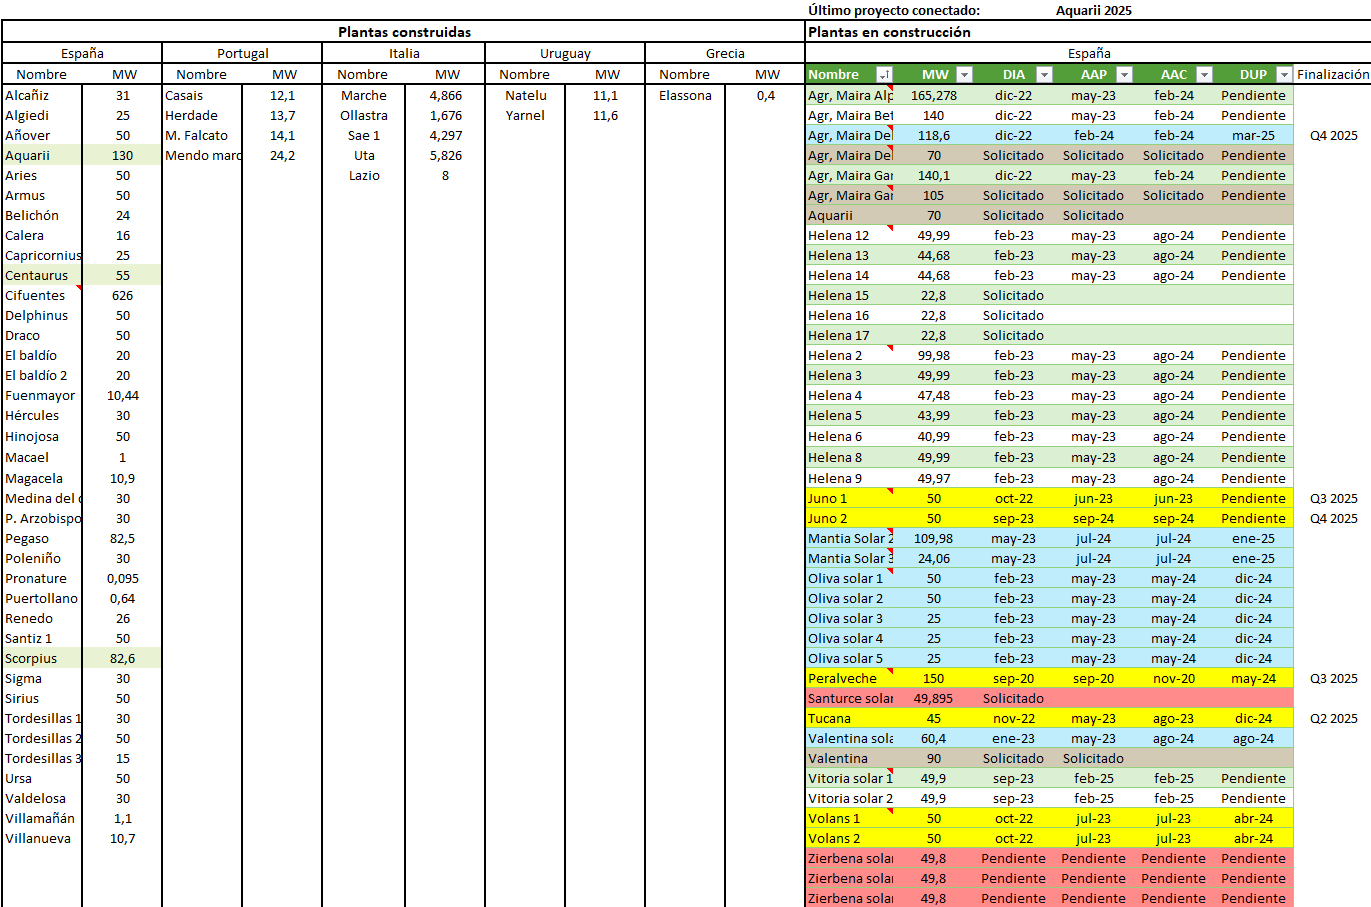Click the Plantas construidas header cell
This screenshot has height=907, width=1371.
(404, 32)
